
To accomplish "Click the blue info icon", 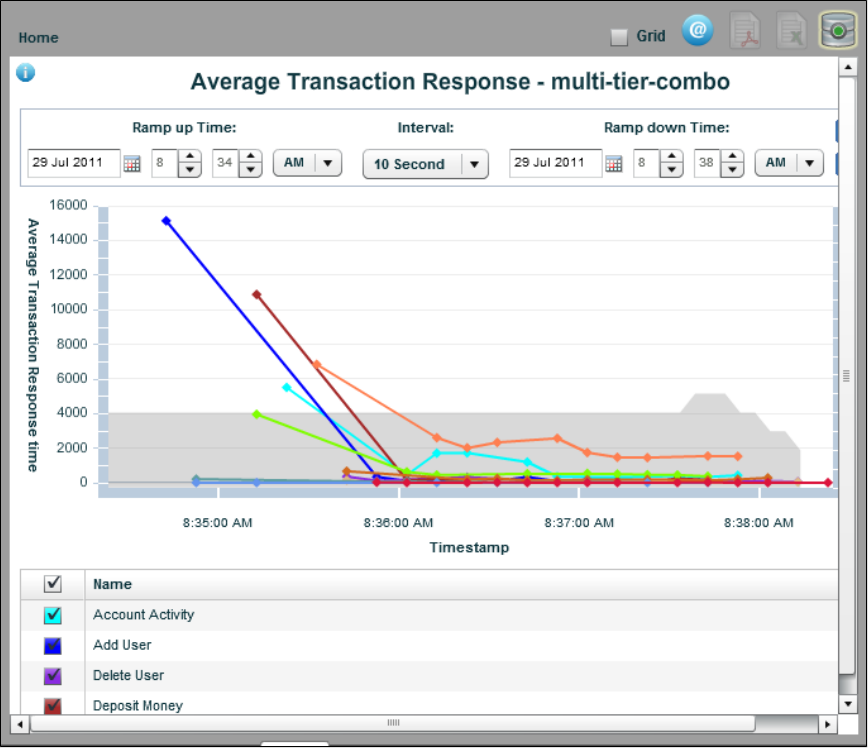I will pyautogui.click(x=26, y=72).
